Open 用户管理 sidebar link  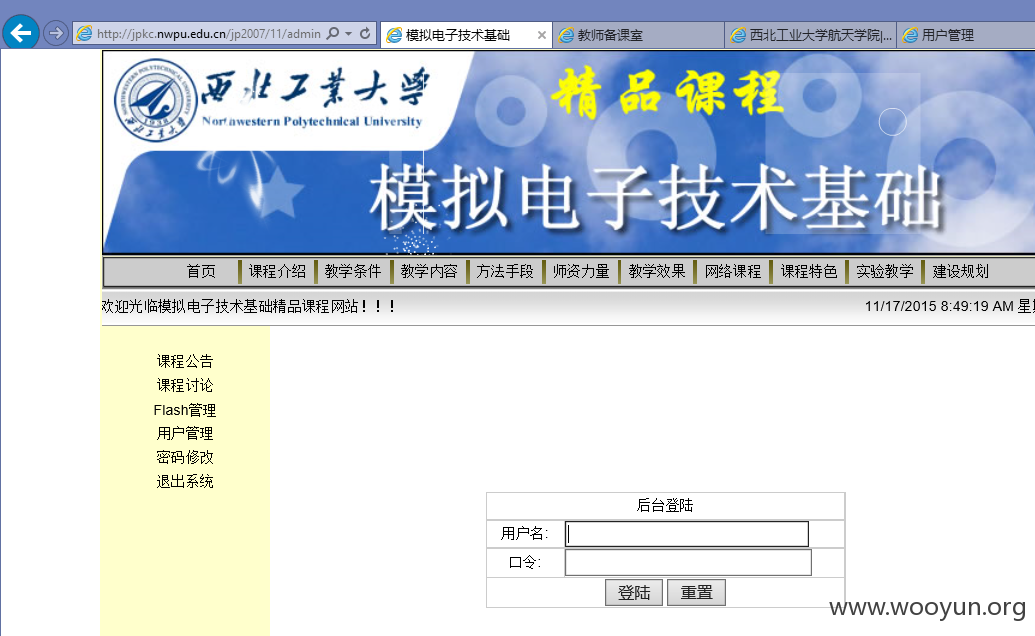[x=185, y=433]
